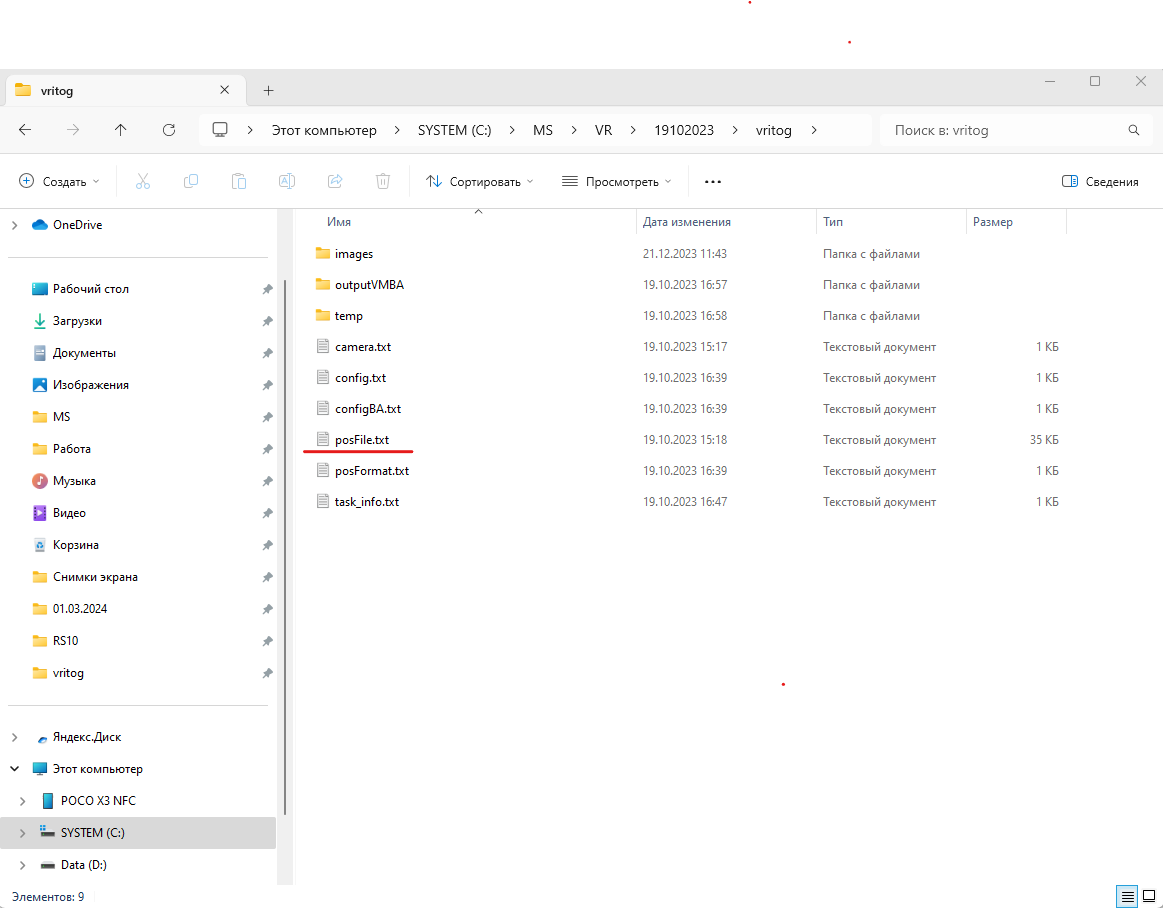This screenshot has width=1163, height=908.
Task: Click the computer icon in address bar
Action: click(220, 130)
